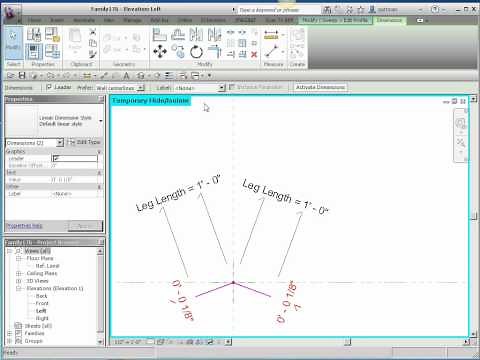Image resolution: width=480 pixels, height=360 pixels.
Task: Open the Label None dropdown
Action: (x=222, y=88)
